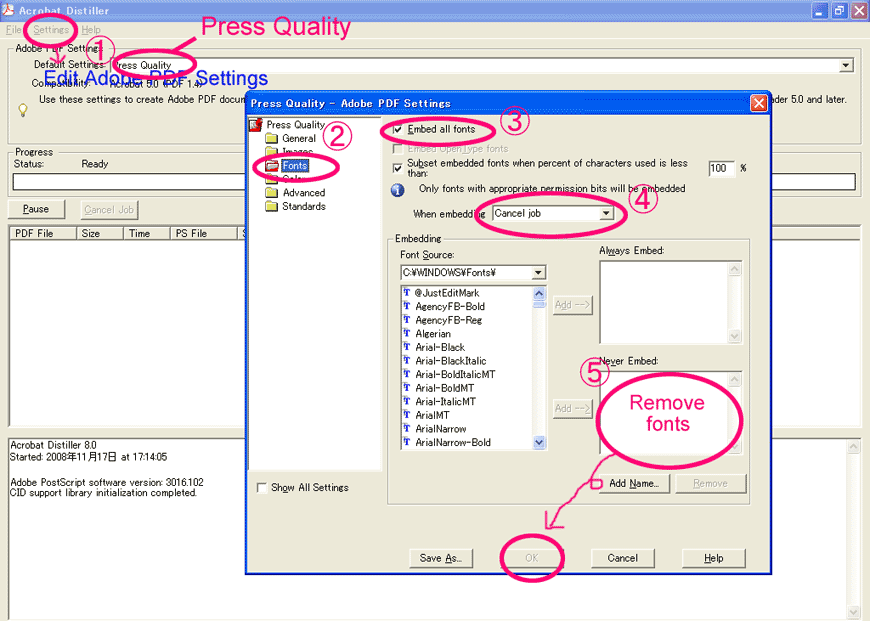
Task: Select the Fonts folder in the tree
Action: [x=294, y=165]
